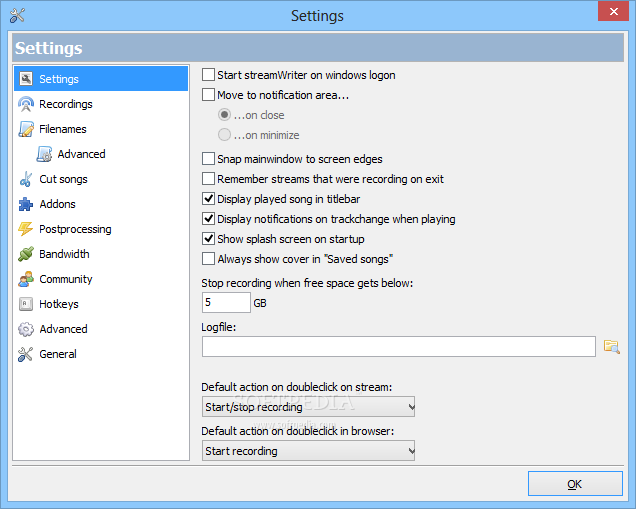Click the Cut songs scissors icon

(x=26, y=179)
